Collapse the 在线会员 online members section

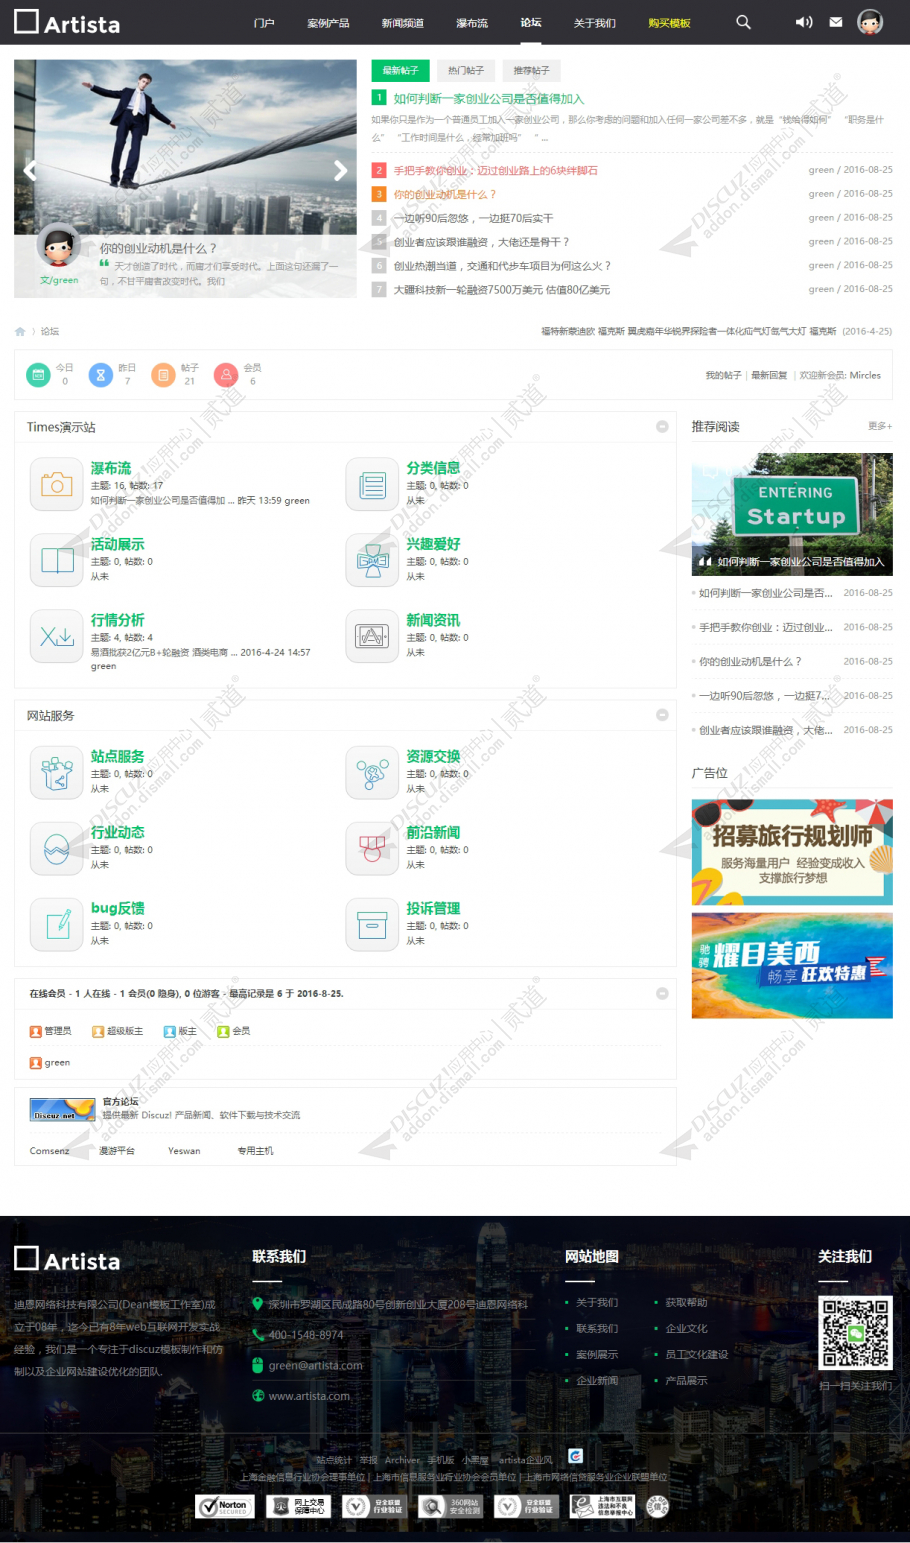tap(662, 993)
